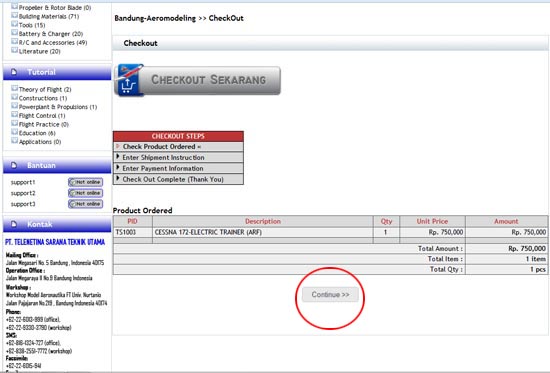Screen dimensions: 550x373
Task: Select Enter Payment Information step
Action: [x=178, y=168]
